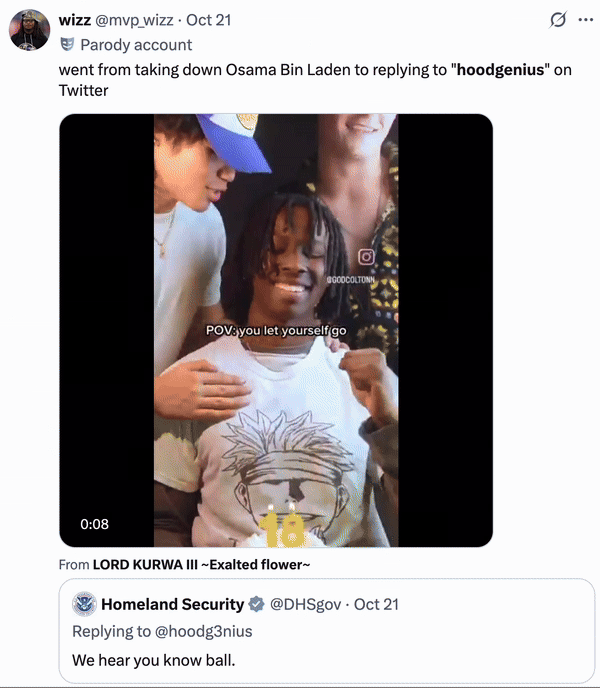Click the parody account mask icon

coord(67,44)
